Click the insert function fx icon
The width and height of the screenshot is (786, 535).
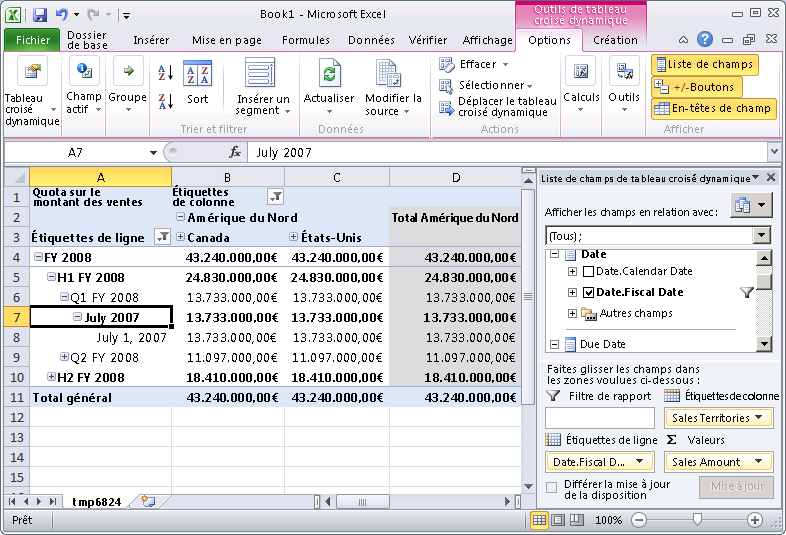235,152
